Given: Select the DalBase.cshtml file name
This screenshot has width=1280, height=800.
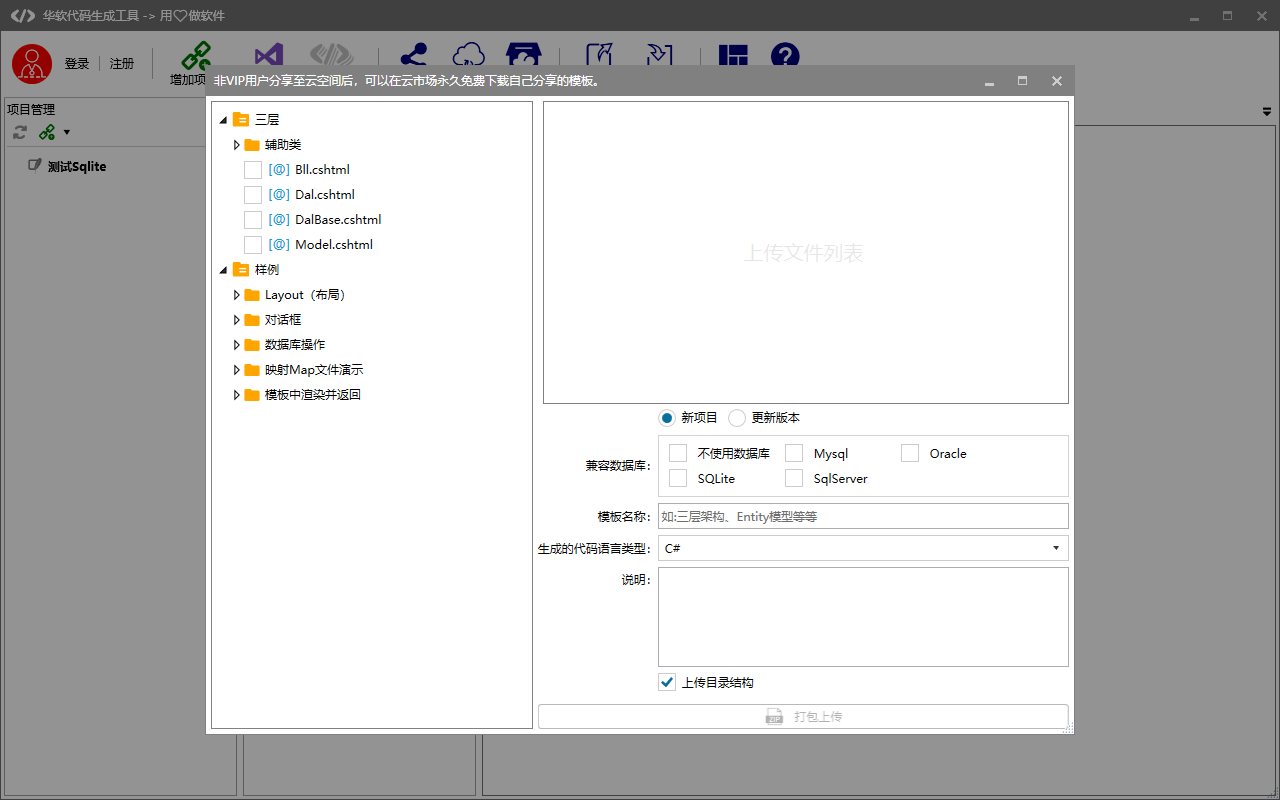Looking at the screenshot, I should point(338,220).
